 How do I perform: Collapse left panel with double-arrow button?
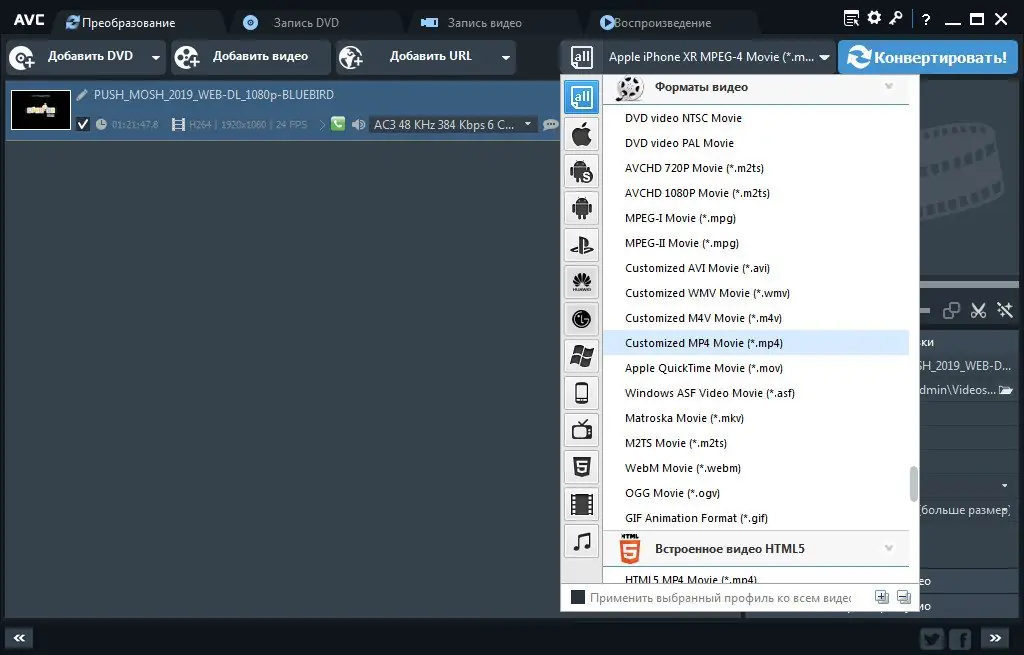click(x=20, y=638)
